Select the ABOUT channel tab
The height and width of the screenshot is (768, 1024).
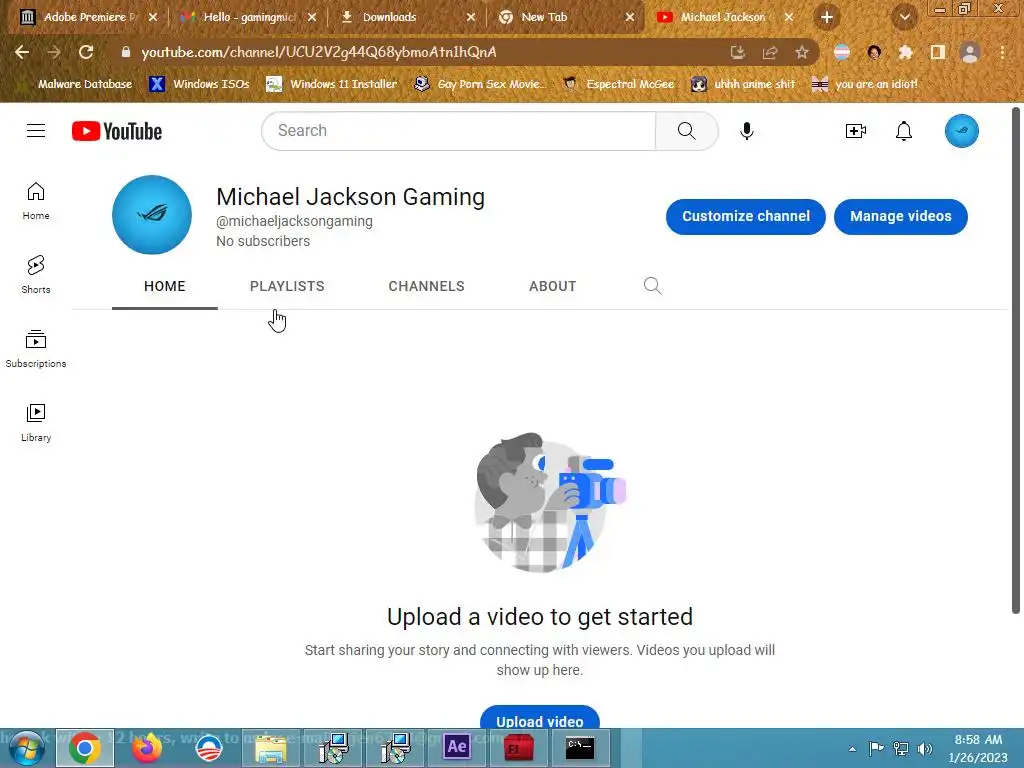pyautogui.click(x=552, y=286)
